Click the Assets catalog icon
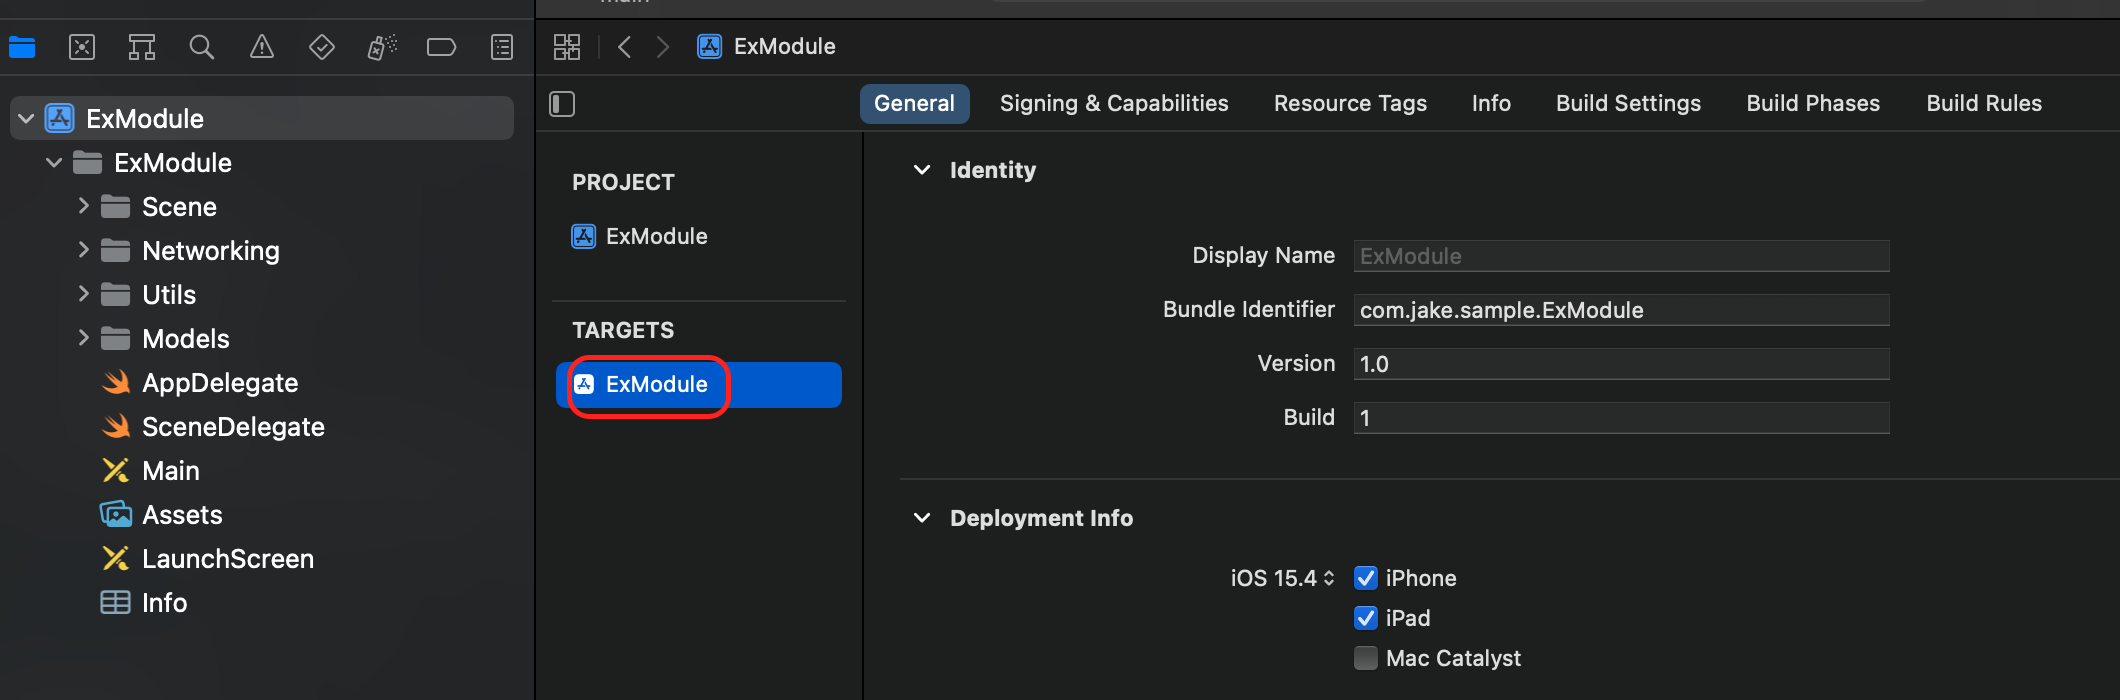The width and height of the screenshot is (2120, 700). (116, 515)
